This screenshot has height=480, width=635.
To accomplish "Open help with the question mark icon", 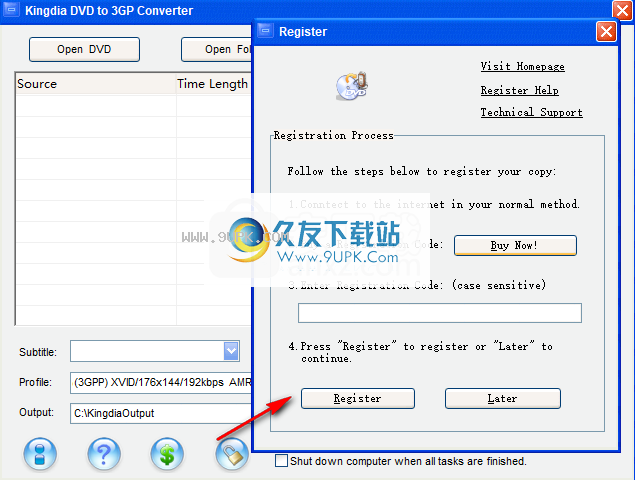I will click(x=104, y=454).
